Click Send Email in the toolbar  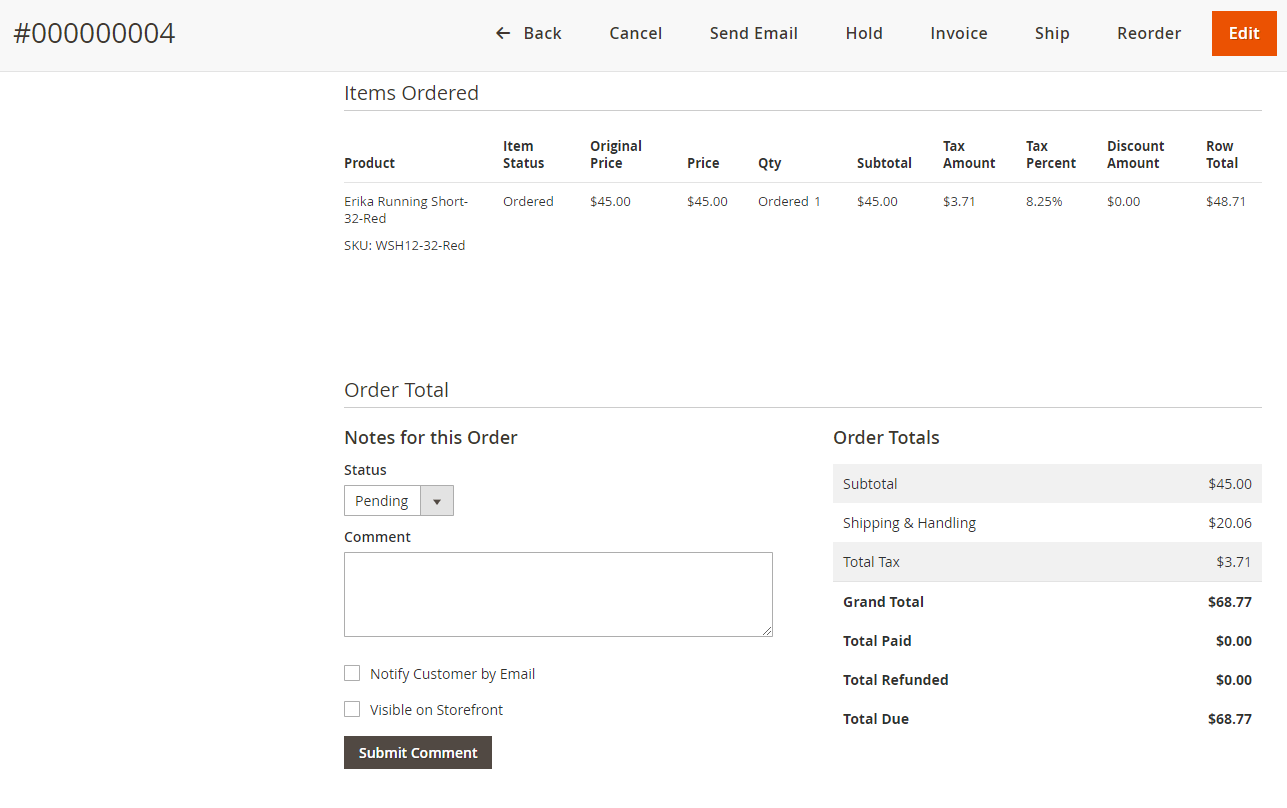coord(753,33)
